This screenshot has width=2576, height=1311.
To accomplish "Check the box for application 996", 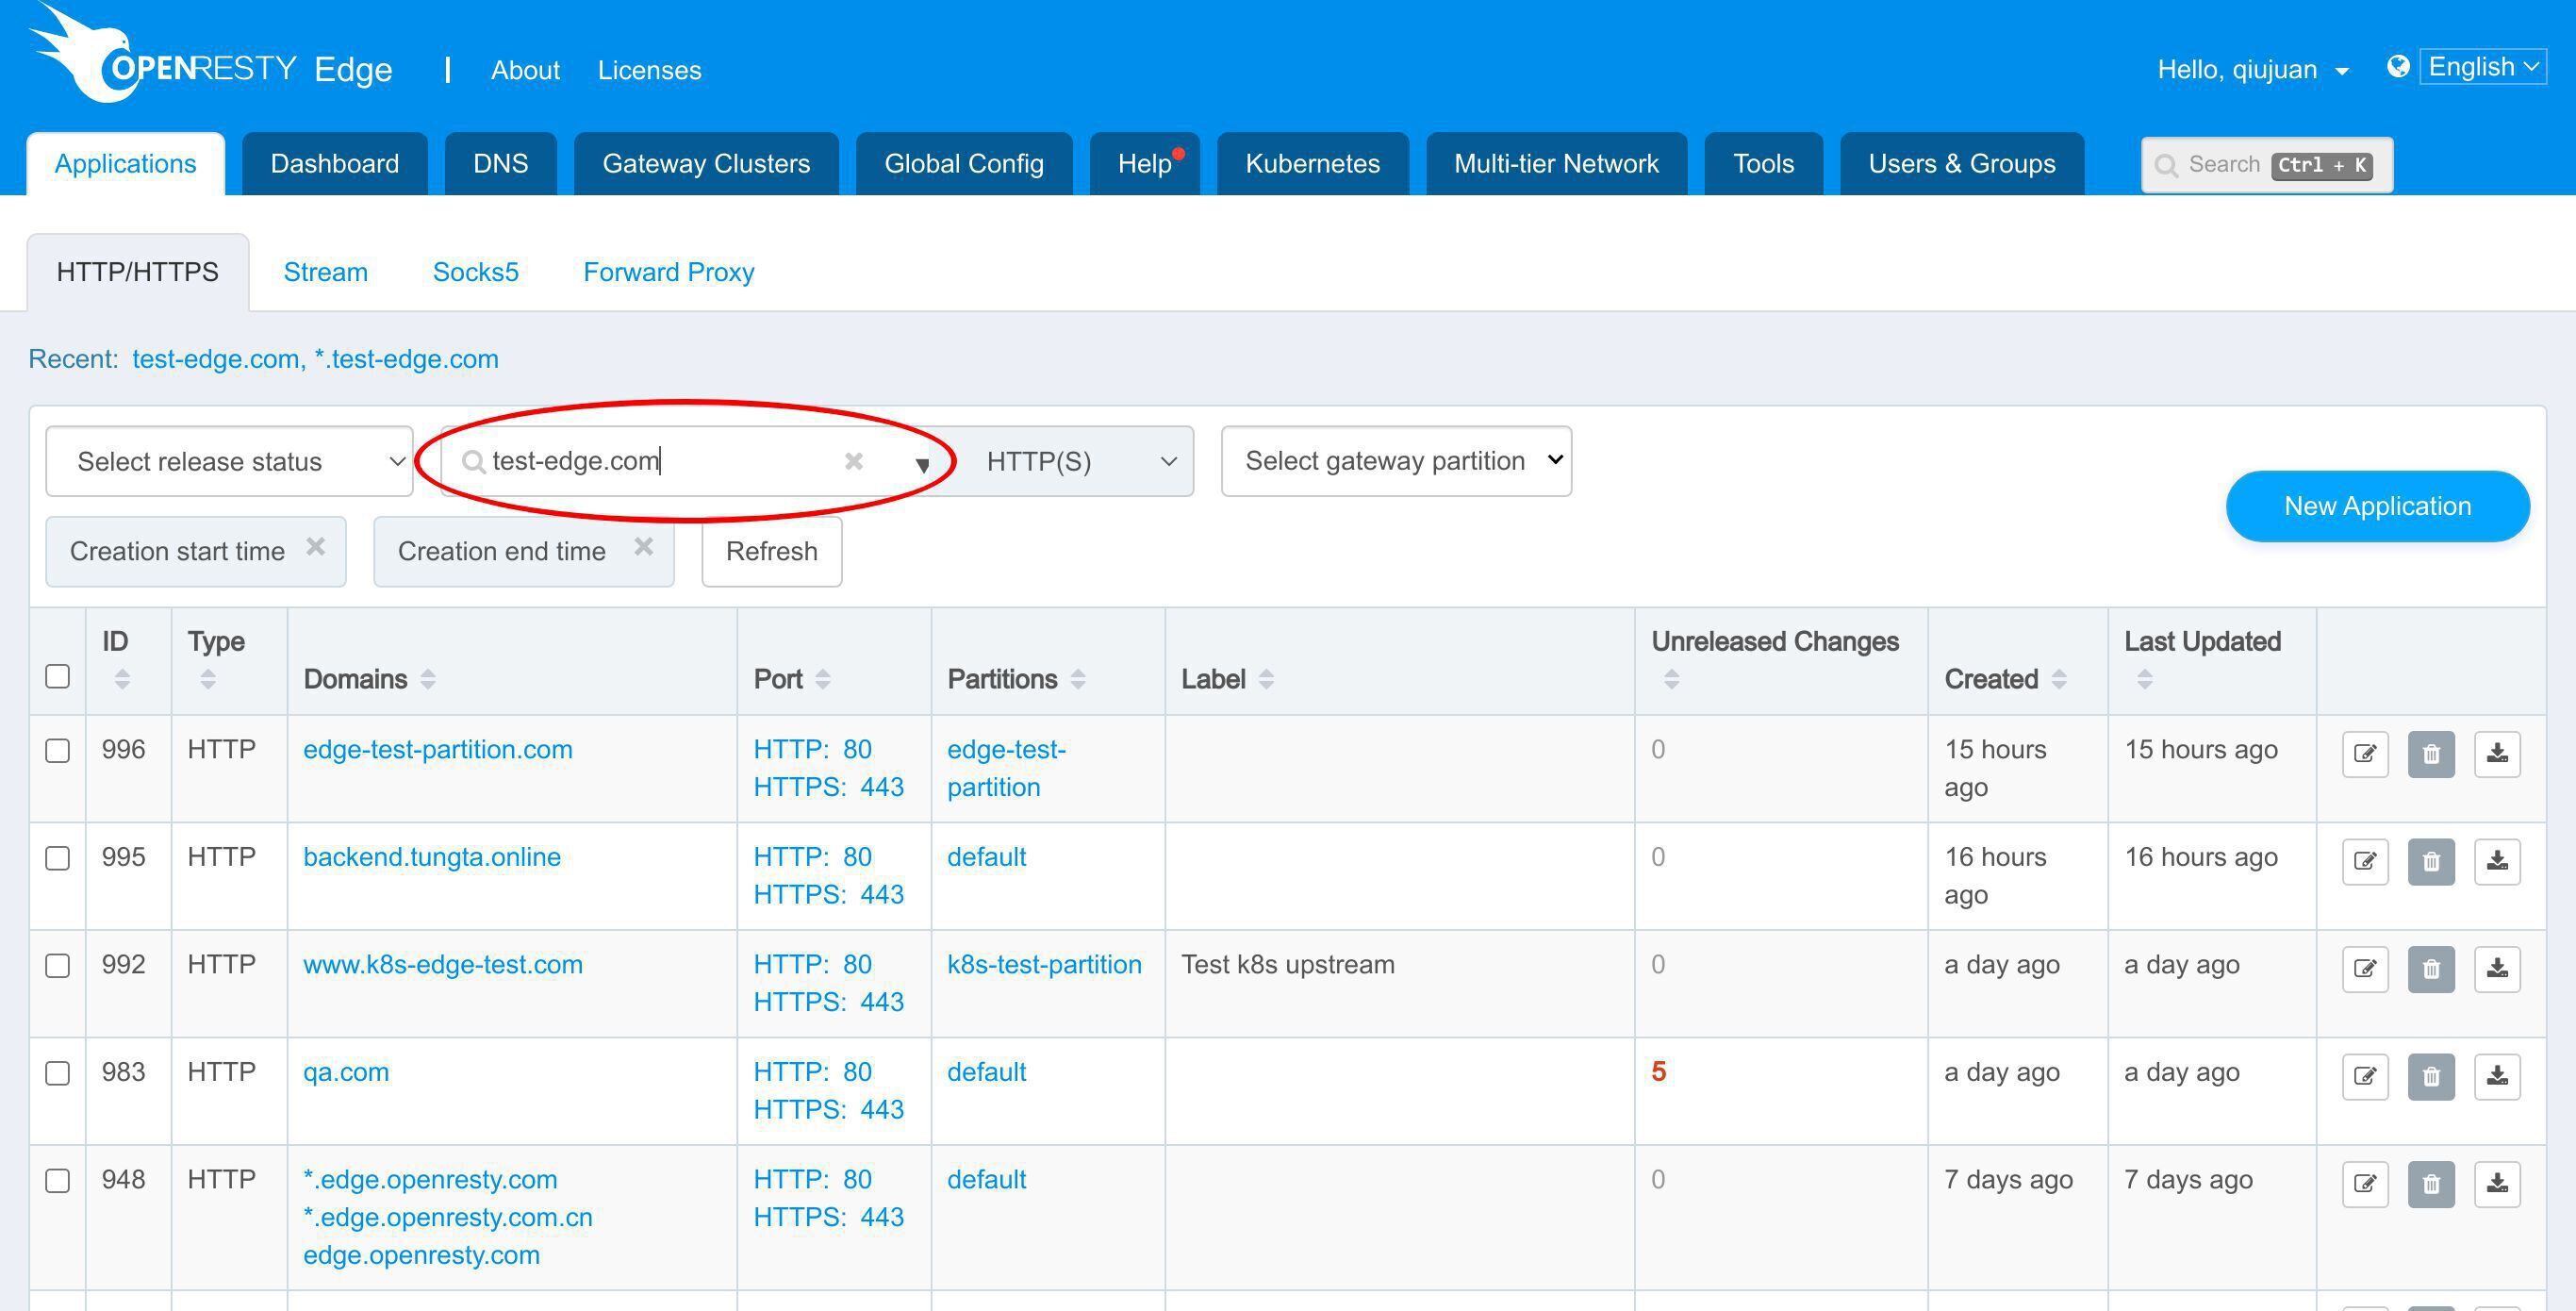I will click(x=58, y=751).
